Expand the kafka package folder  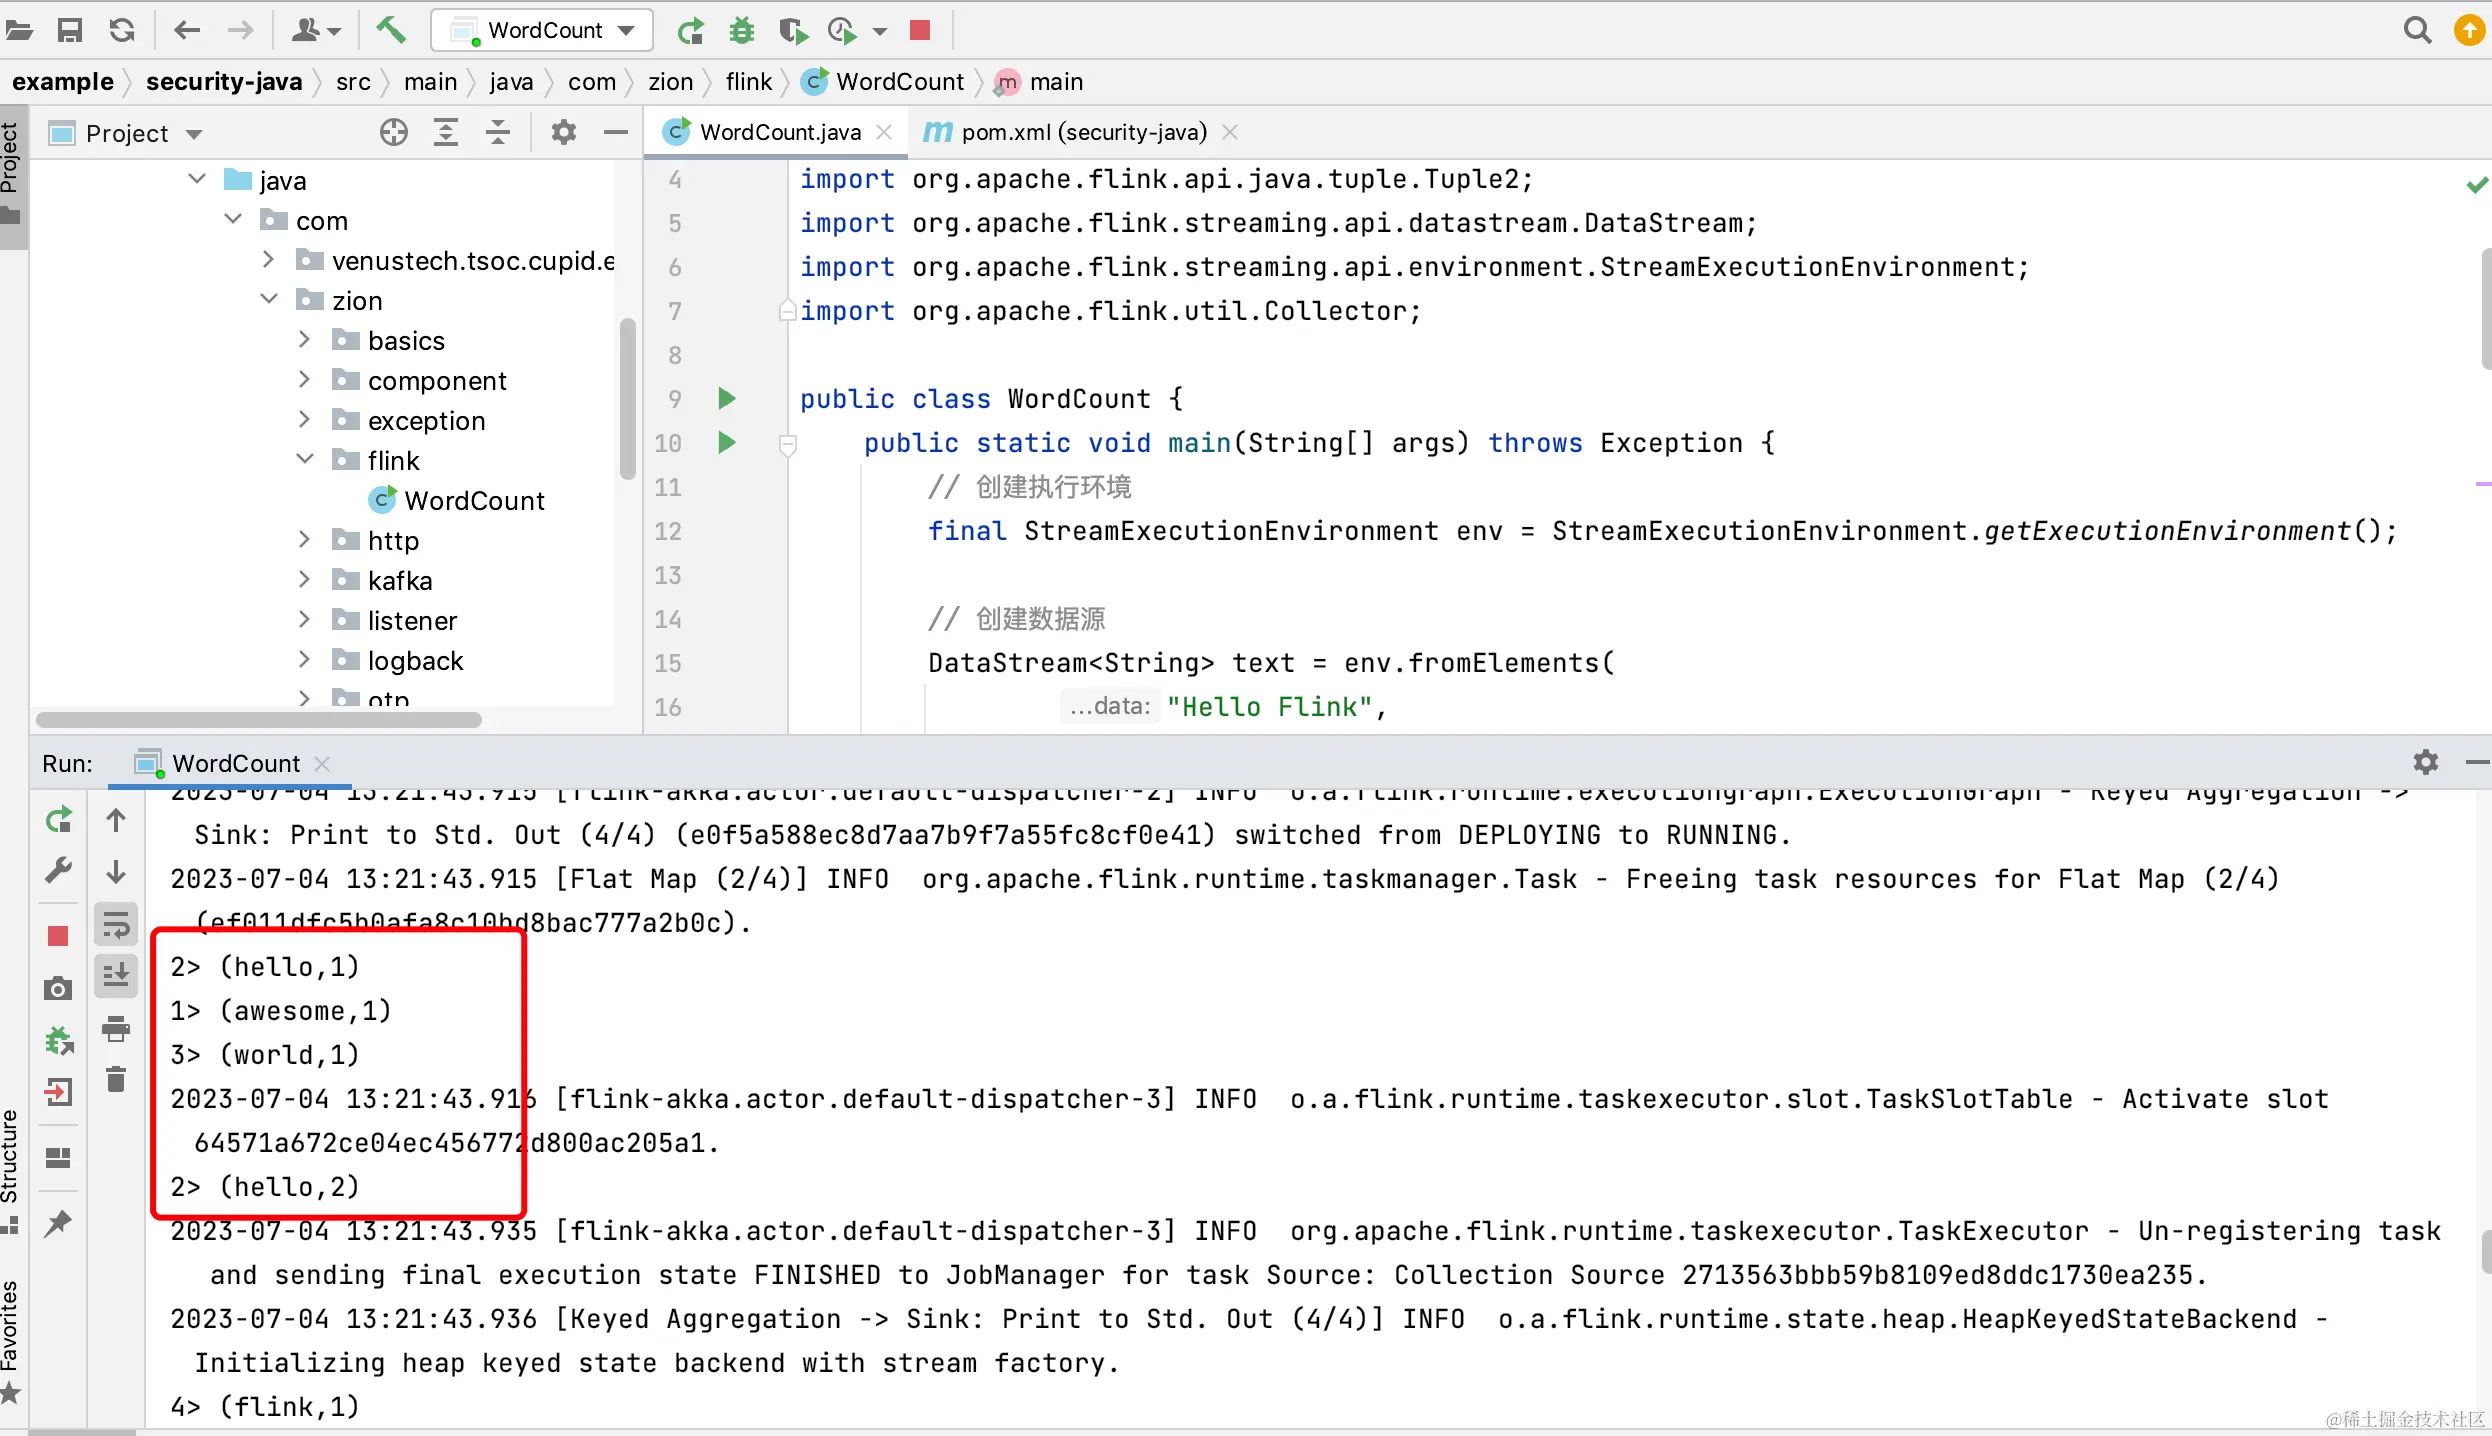tap(305, 580)
